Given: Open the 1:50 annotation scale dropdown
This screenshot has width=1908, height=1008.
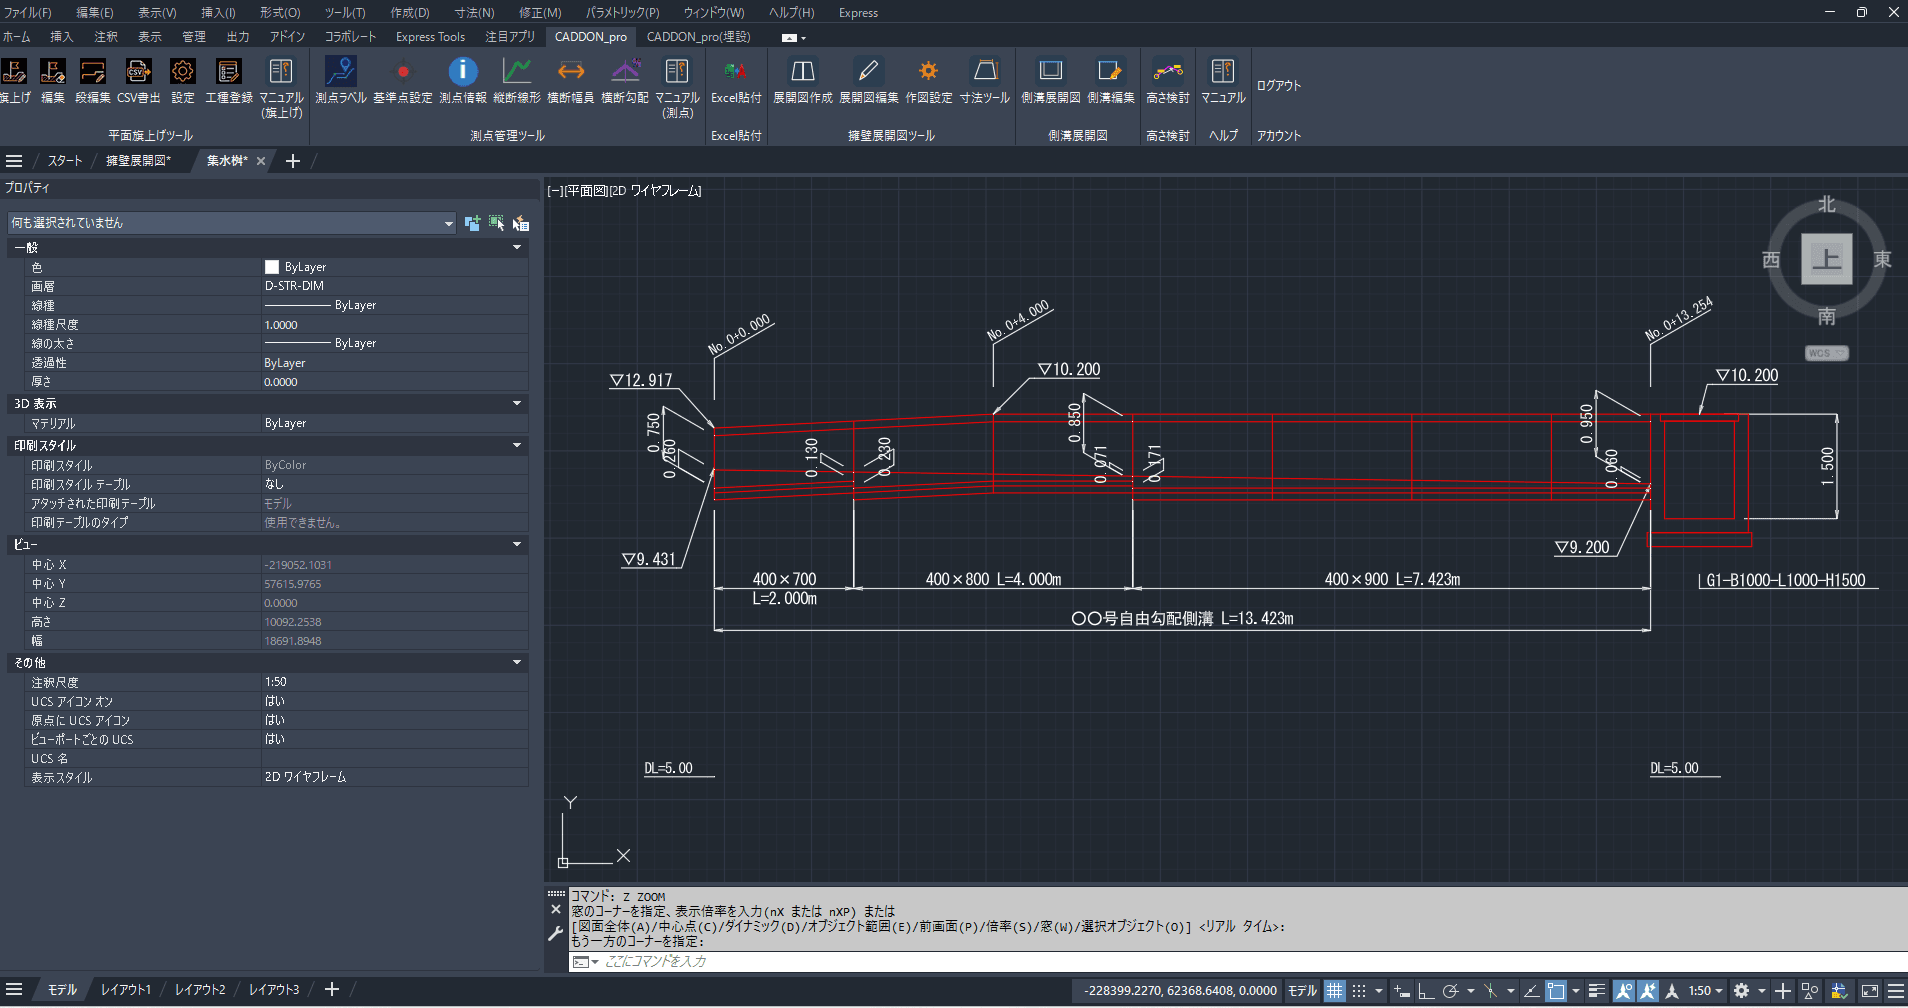Looking at the screenshot, I should click(1705, 991).
